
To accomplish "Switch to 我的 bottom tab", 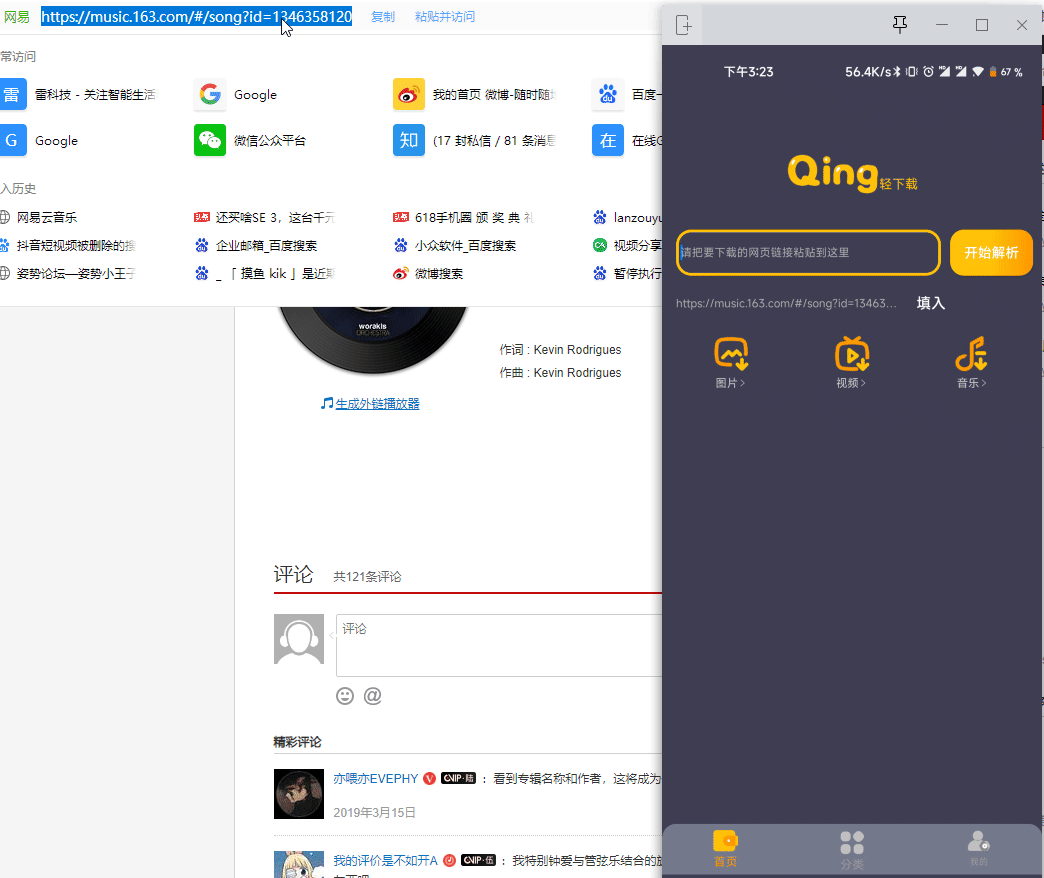I will tap(978, 848).
